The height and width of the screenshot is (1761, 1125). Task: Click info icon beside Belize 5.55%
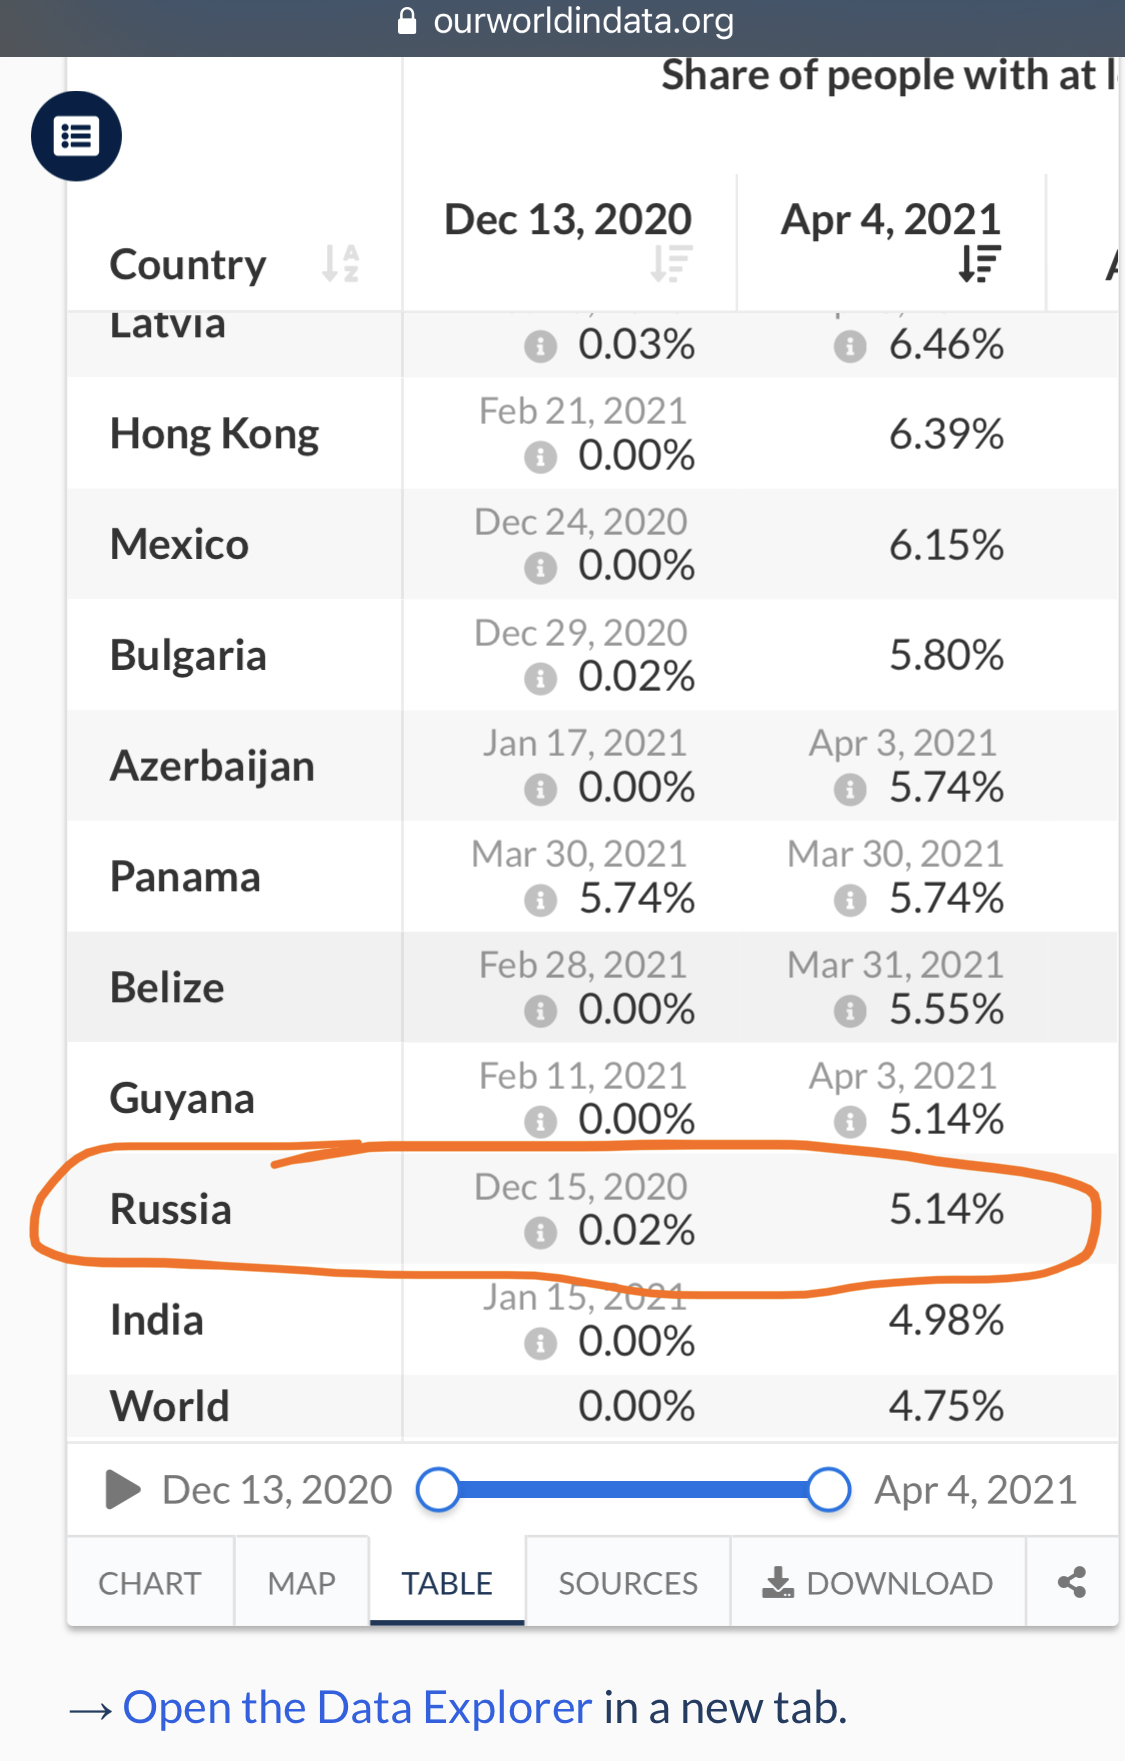tap(850, 1011)
